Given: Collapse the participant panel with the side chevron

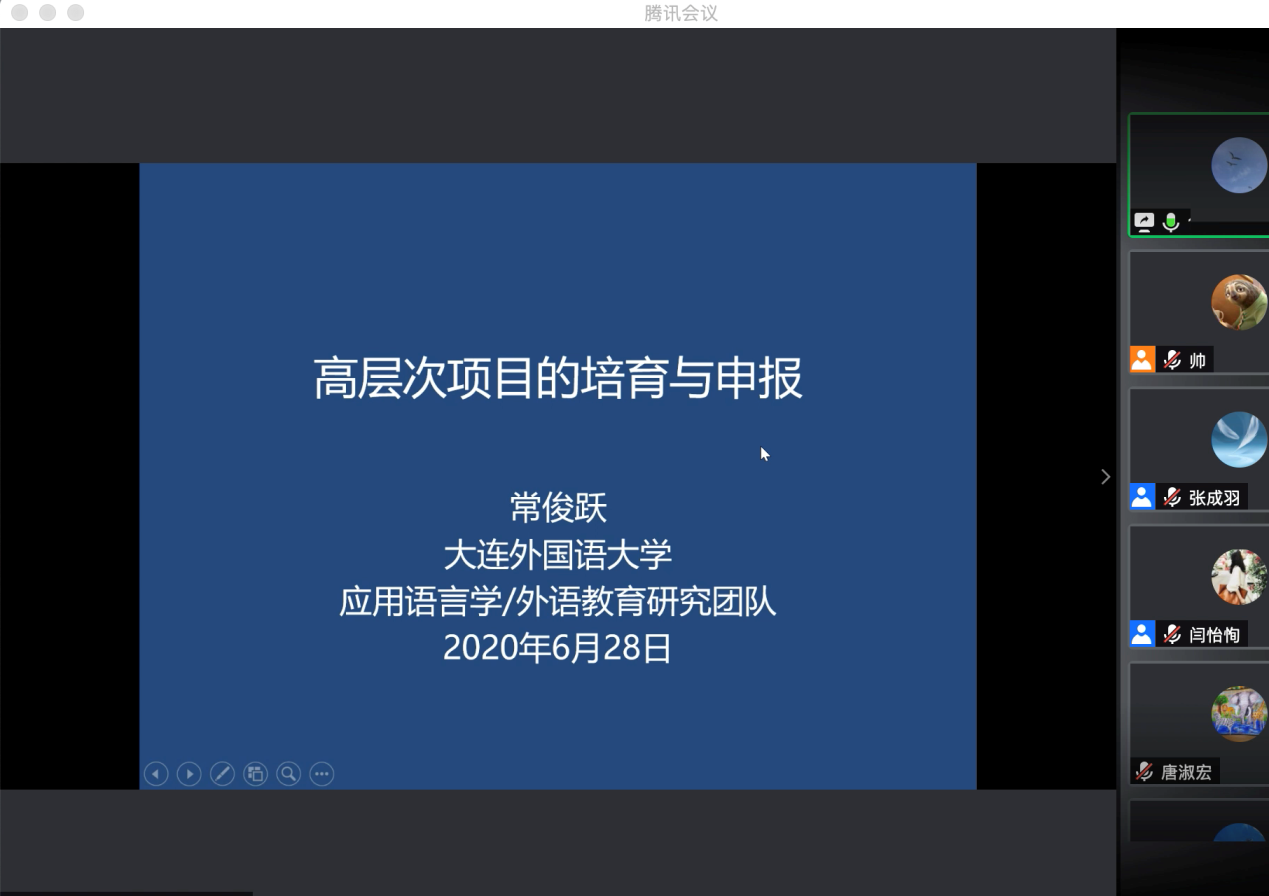Looking at the screenshot, I should tap(1105, 477).
